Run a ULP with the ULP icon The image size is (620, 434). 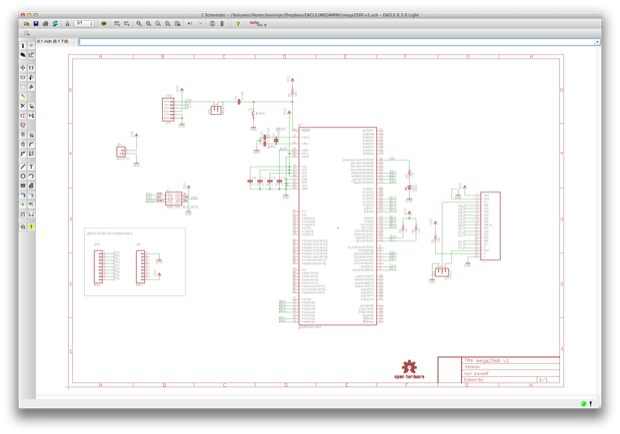(x=127, y=24)
